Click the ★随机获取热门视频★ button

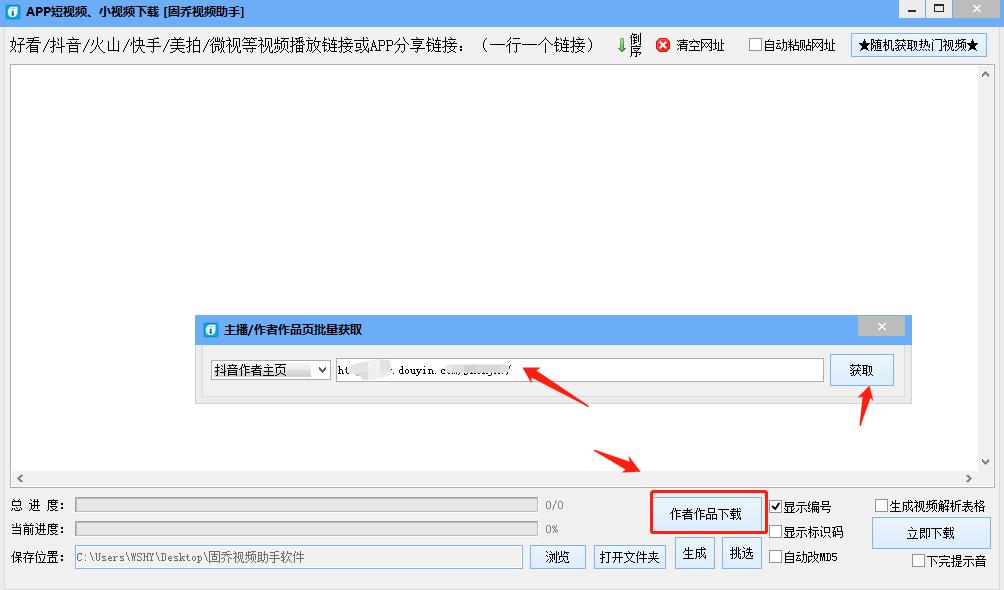tap(920, 44)
